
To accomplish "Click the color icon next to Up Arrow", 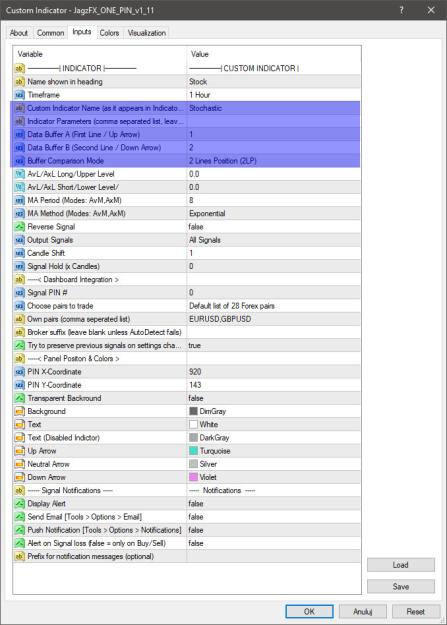I will click(20, 451).
